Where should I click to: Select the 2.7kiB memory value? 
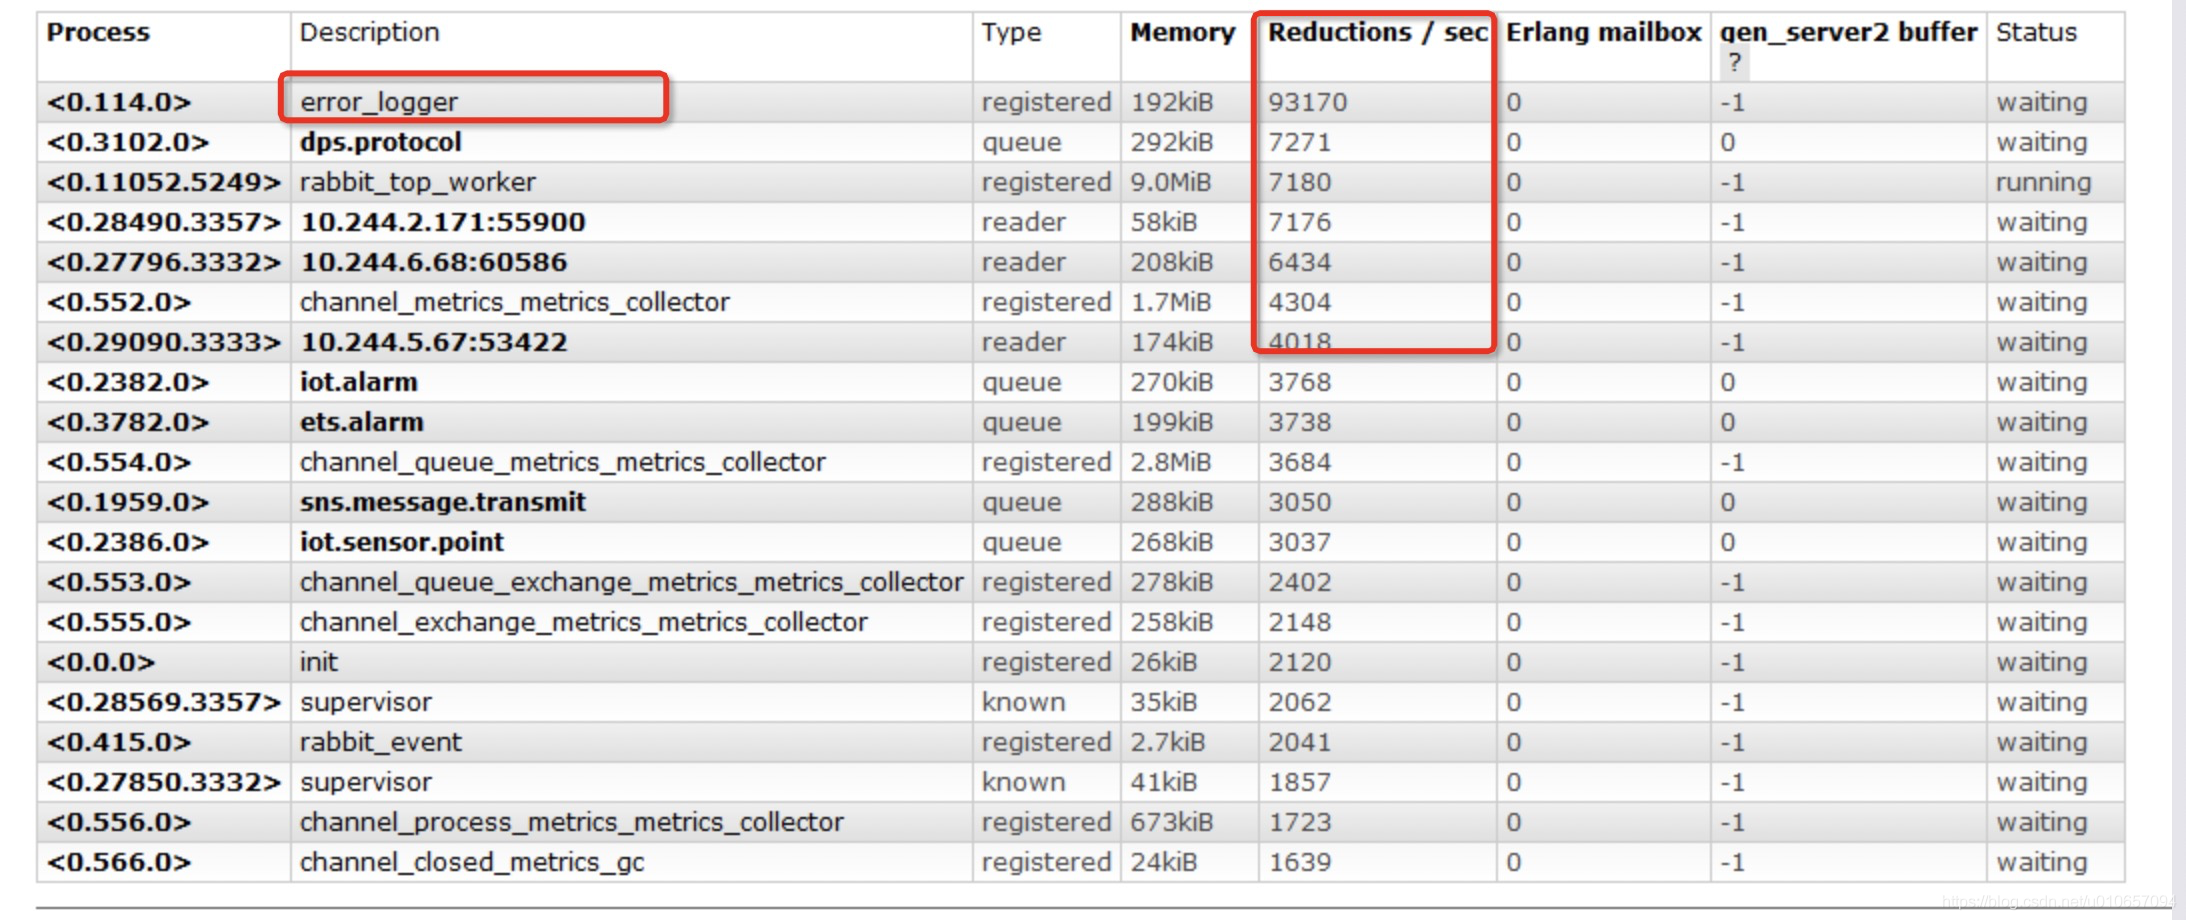(x=1168, y=742)
